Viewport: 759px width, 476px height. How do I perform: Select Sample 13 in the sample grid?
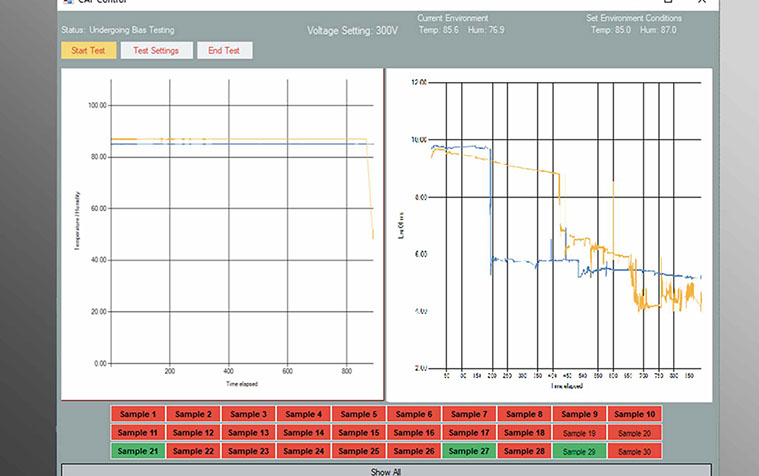pos(249,433)
